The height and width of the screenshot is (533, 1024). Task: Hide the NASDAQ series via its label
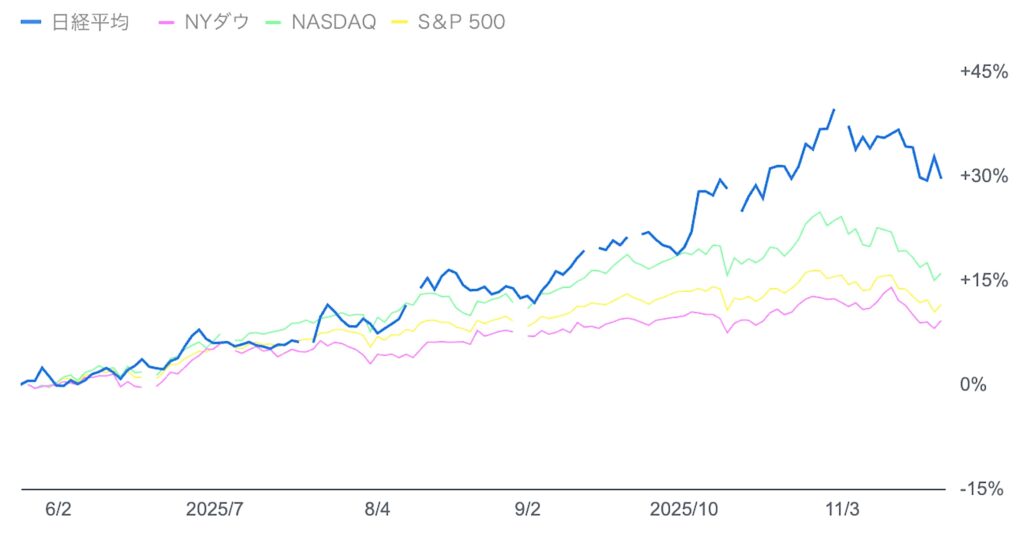[x=333, y=22]
